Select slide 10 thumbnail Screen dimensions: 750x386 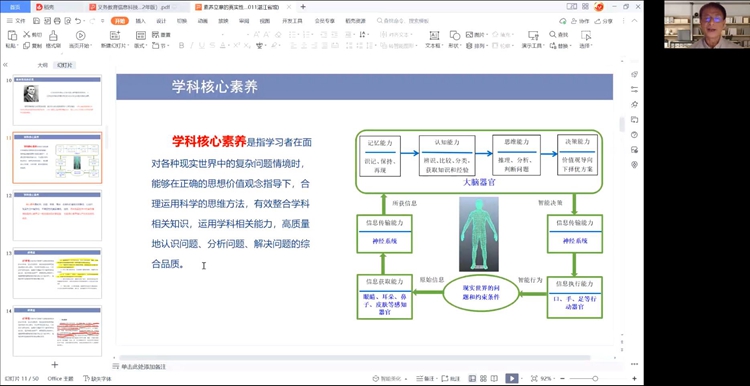[57, 100]
